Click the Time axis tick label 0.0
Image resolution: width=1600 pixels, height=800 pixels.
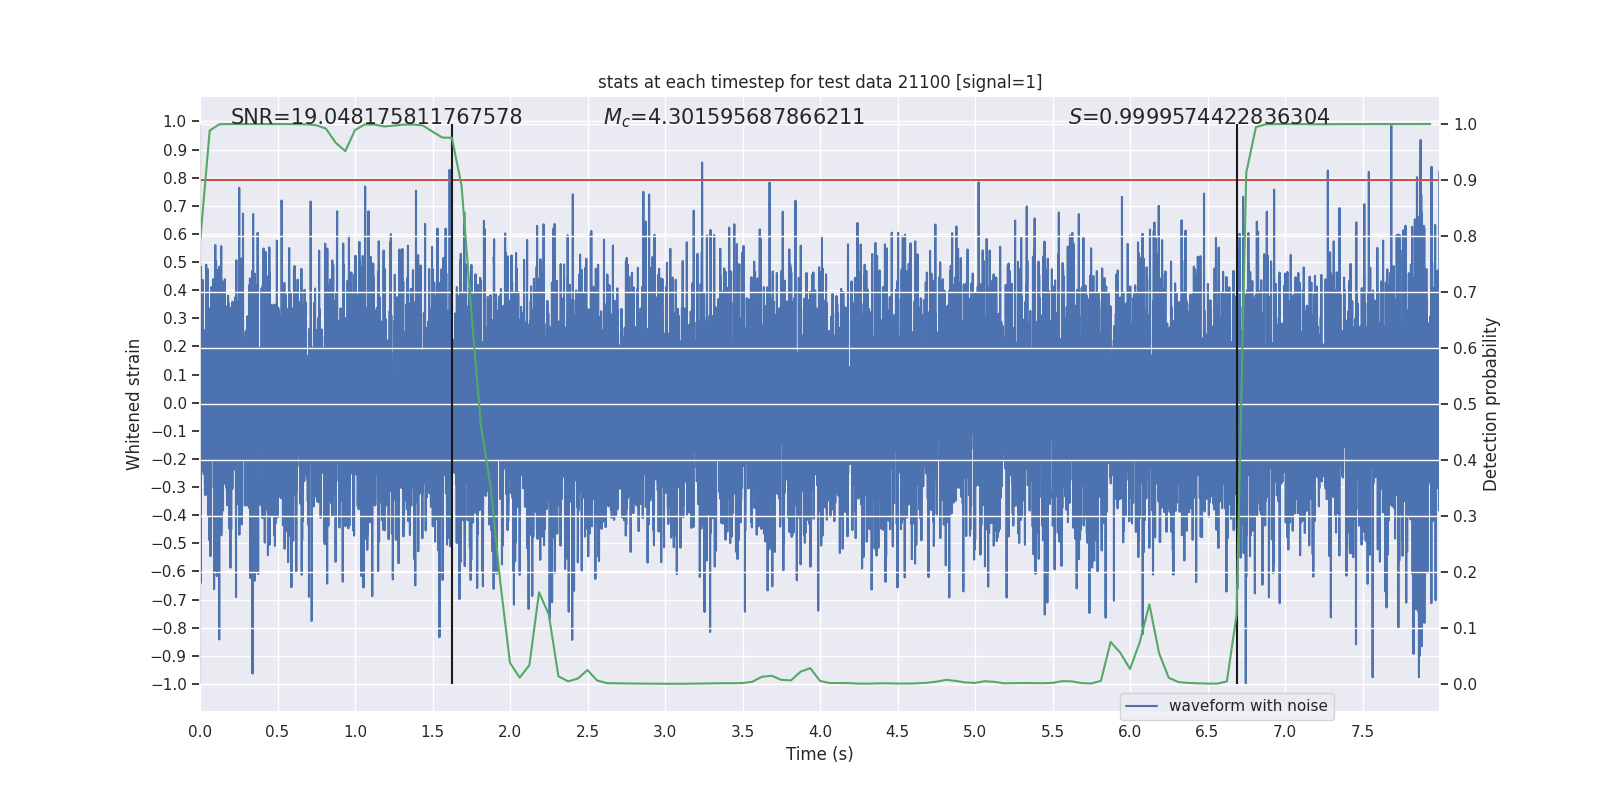(200, 731)
